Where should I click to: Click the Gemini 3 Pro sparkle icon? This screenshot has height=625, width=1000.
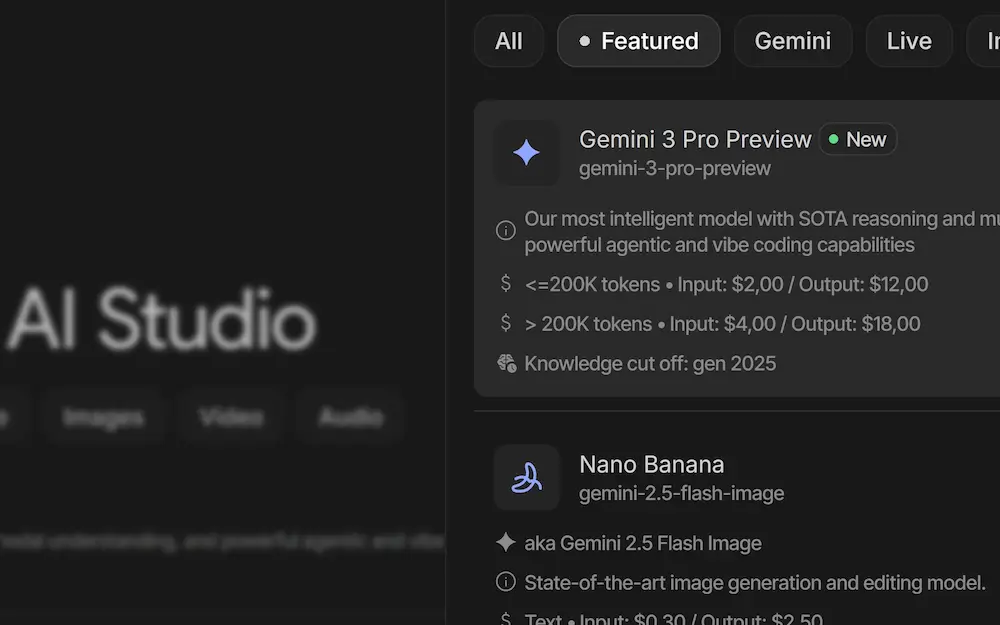(x=526, y=153)
